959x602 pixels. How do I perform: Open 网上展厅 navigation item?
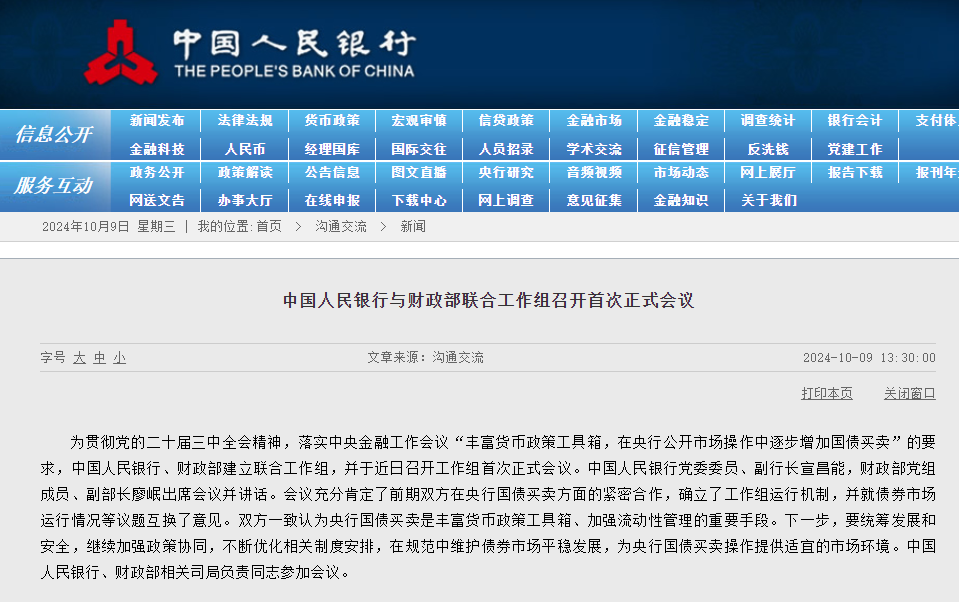click(x=768, y=173)
